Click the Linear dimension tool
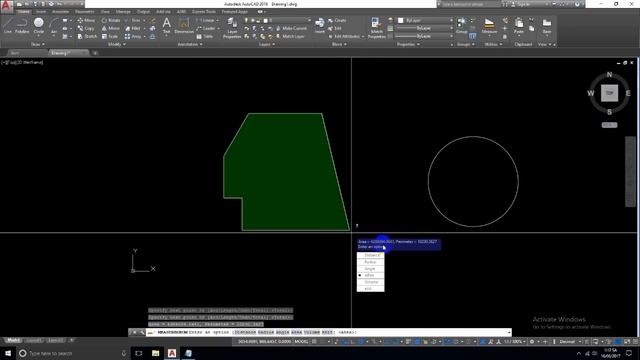The image size is (640, 360). (205, 20)
